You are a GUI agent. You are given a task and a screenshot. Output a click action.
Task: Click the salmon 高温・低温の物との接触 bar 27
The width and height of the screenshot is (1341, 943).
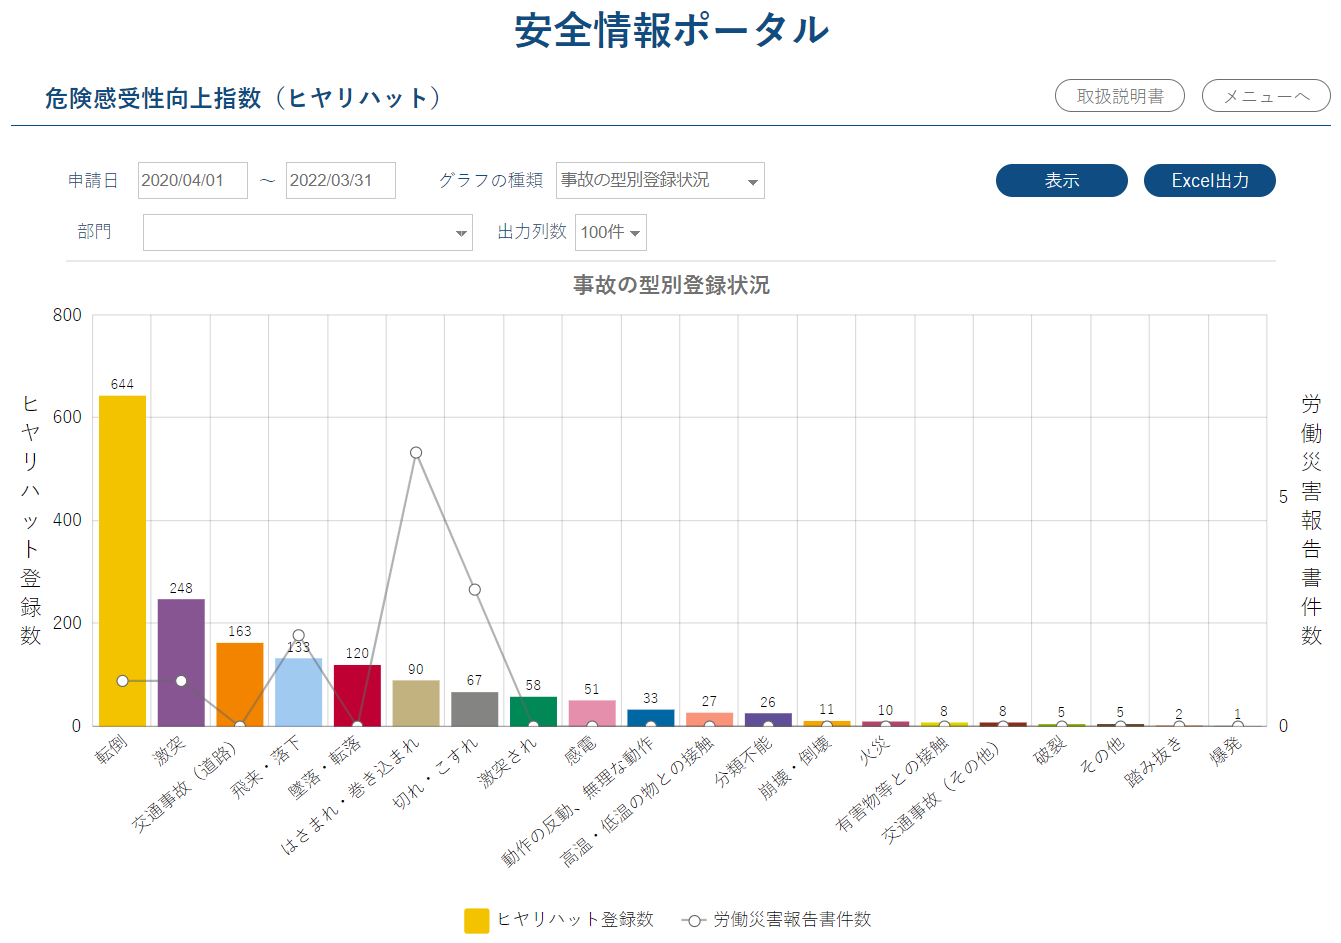coord(709,719)
